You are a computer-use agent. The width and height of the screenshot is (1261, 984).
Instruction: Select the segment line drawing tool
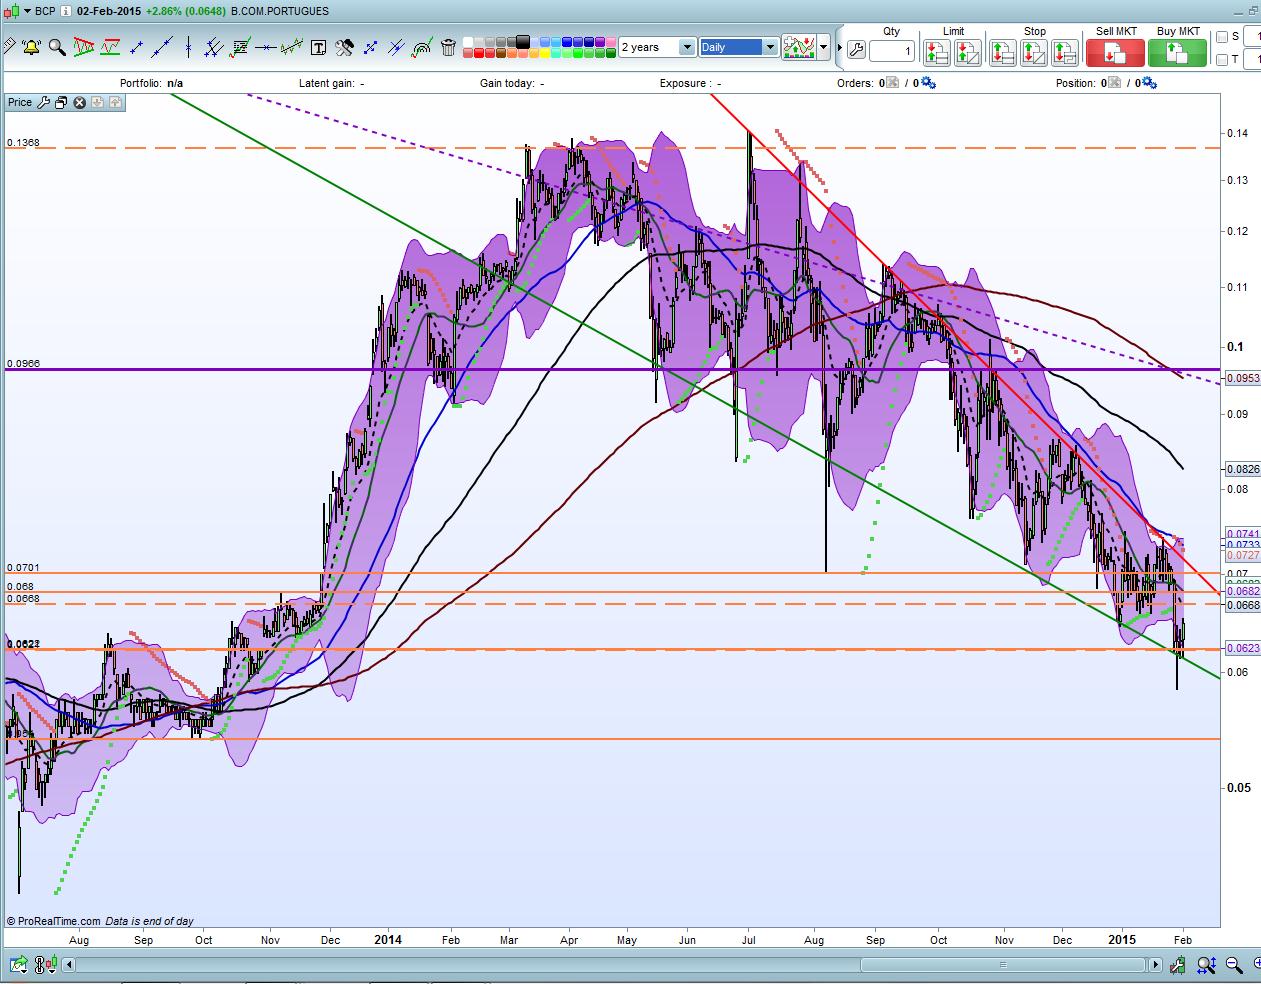137,47
